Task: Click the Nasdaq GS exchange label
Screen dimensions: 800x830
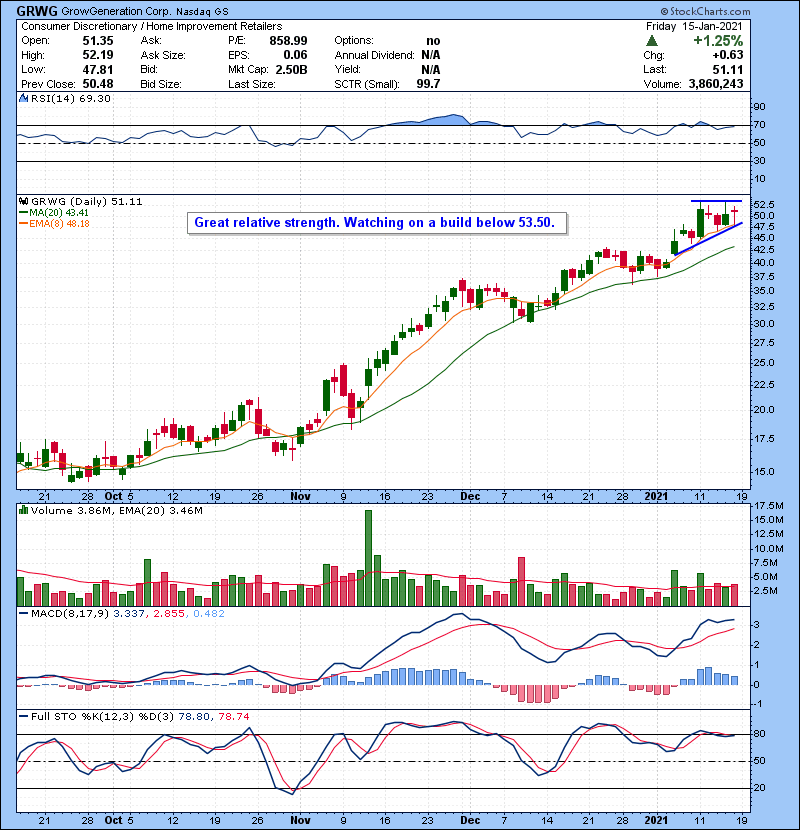Action: click(202, 12)
